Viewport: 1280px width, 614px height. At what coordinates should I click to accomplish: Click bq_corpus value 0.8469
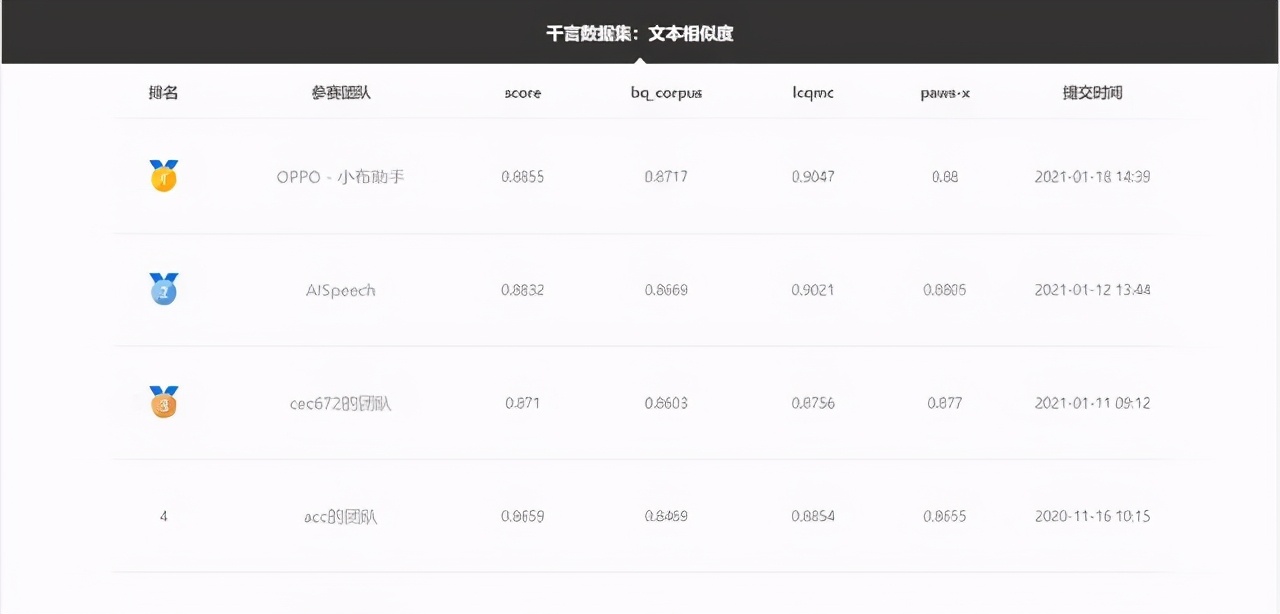(666, 516)
